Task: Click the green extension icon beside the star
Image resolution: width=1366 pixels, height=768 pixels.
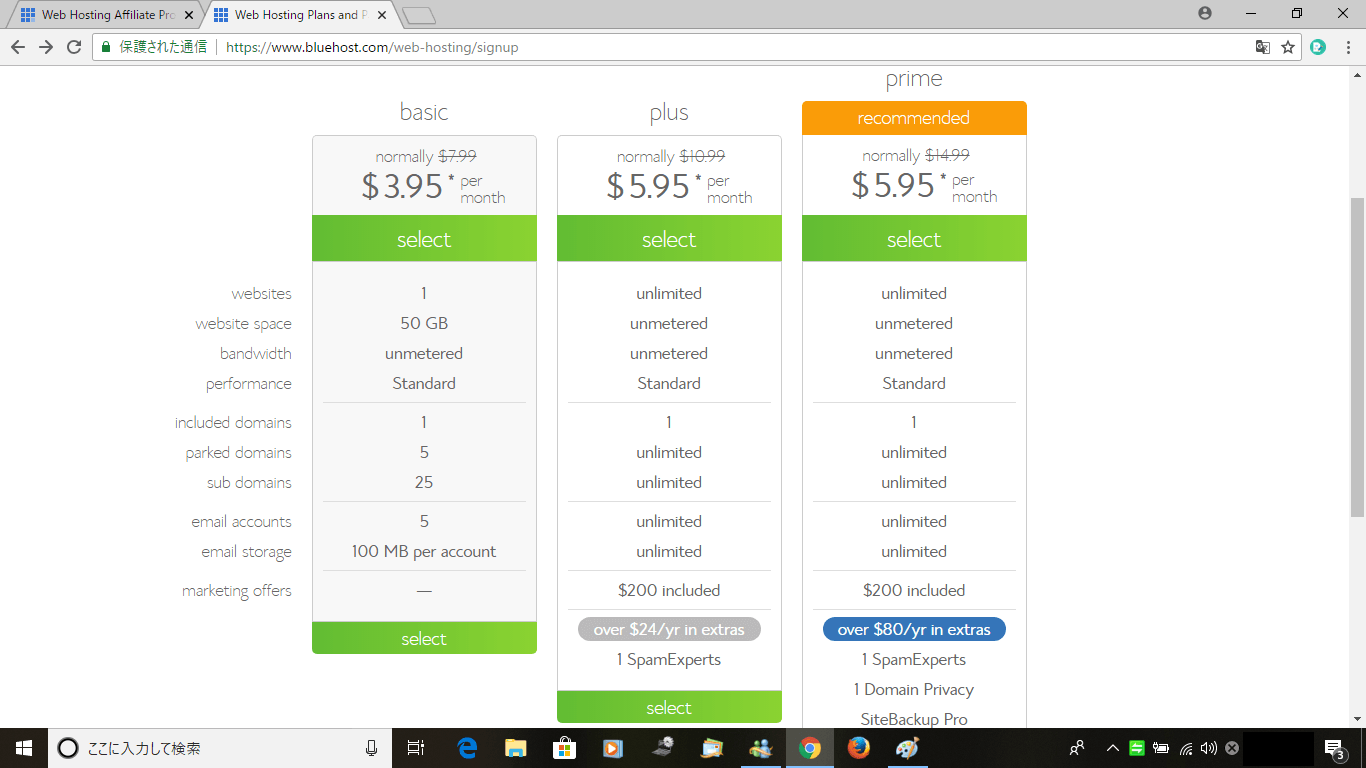Action: [x=1318, y=47]
